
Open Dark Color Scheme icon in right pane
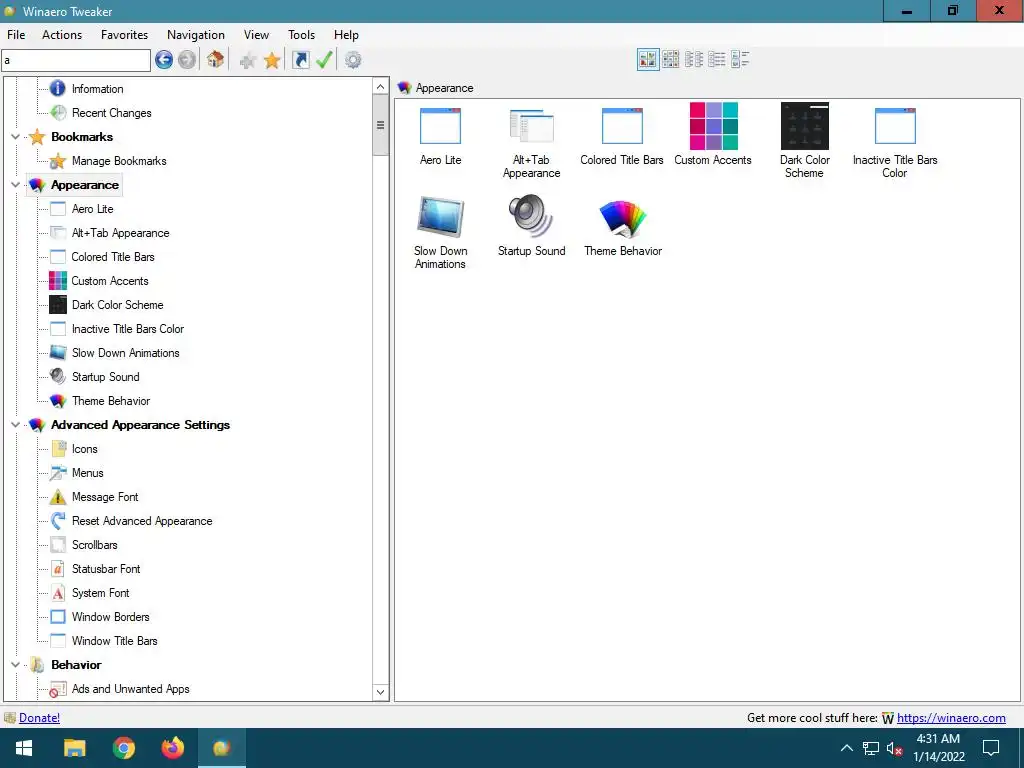click(805, 126)
